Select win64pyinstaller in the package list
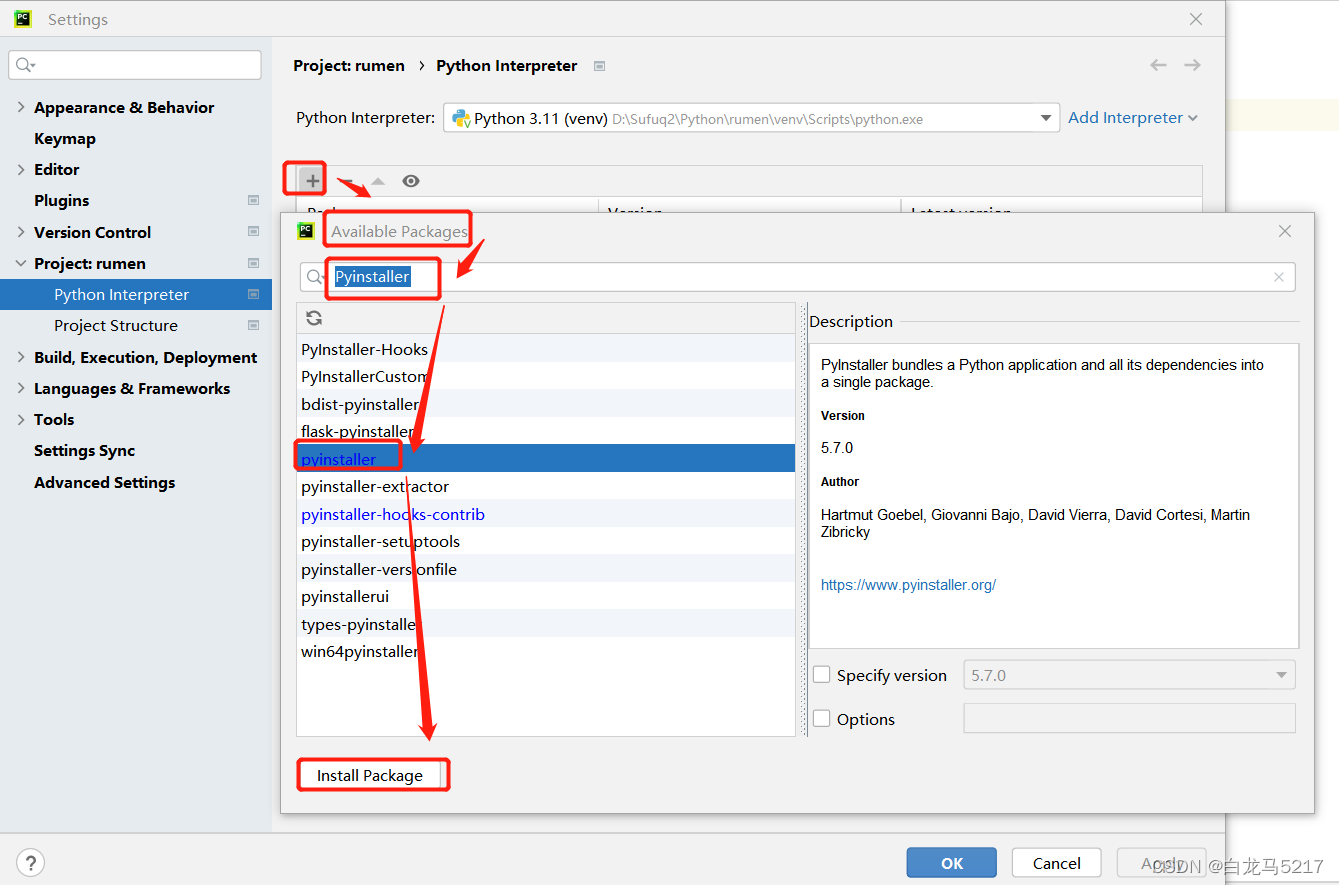1339x885 pixels. pyautogui.click(x=546, y=651)
